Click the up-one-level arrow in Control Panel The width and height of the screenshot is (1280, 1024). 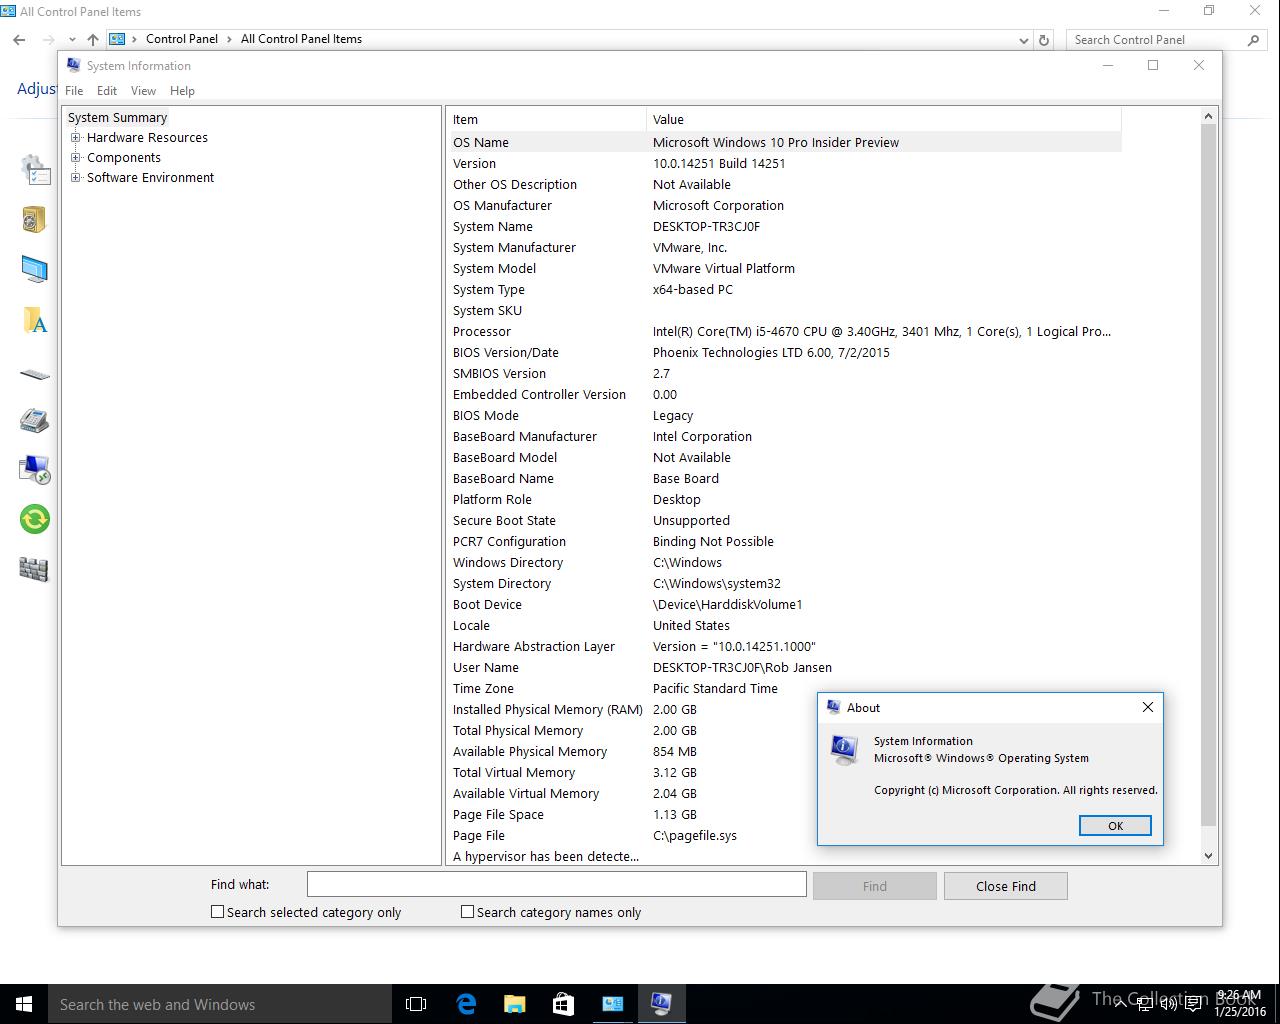pyautogui.click(x=92, y=40)
